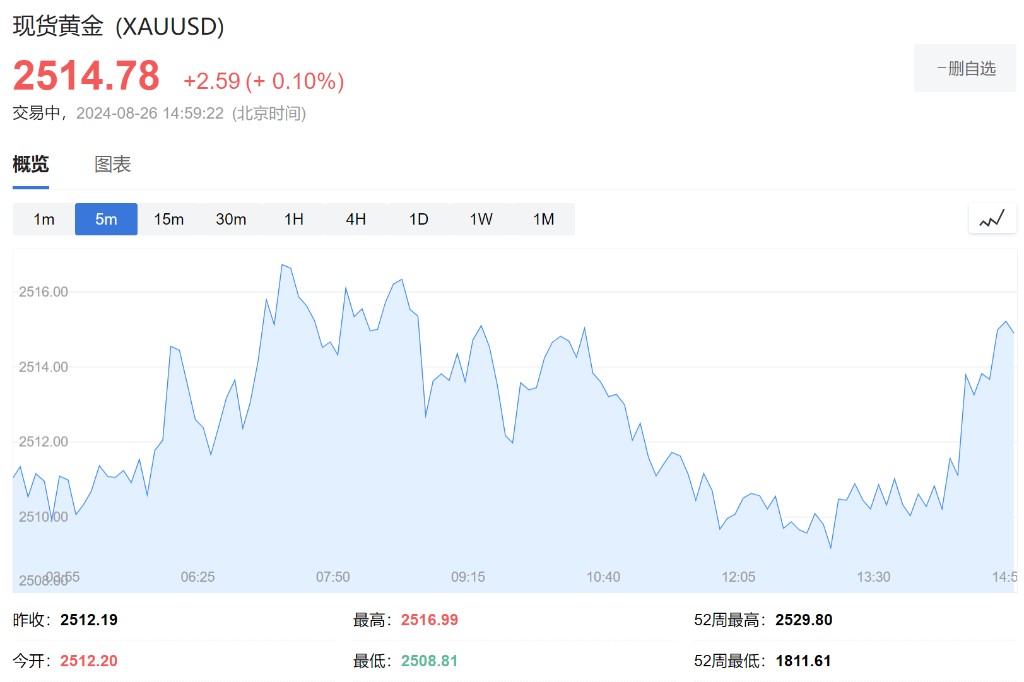The width and height of the screenshot is (1024, 682).
Task: Switch to the 概览 tab
Action: pyautogui.click(x=30, y=165)
